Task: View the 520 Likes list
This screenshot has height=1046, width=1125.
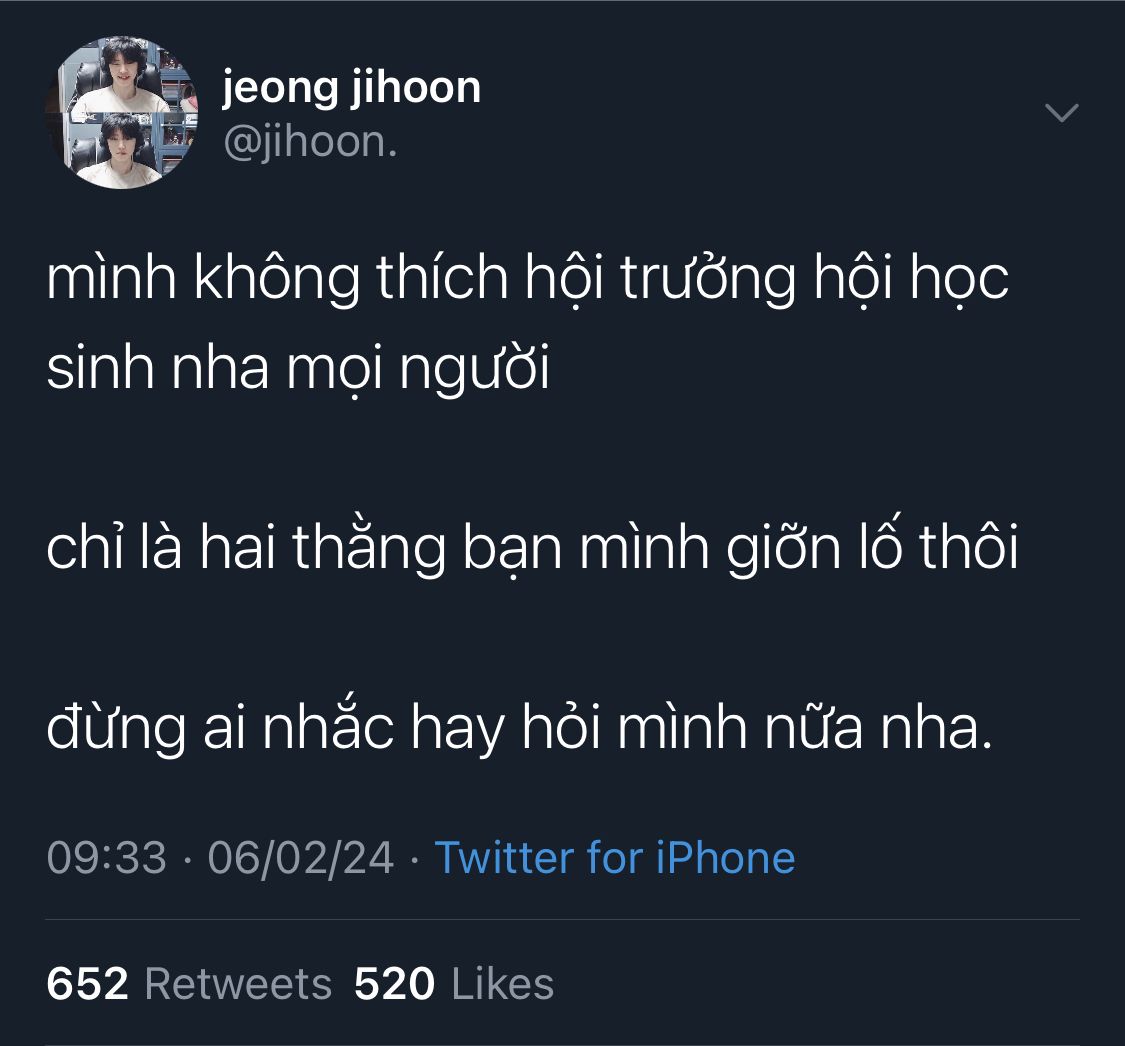Action: (453, 983)
